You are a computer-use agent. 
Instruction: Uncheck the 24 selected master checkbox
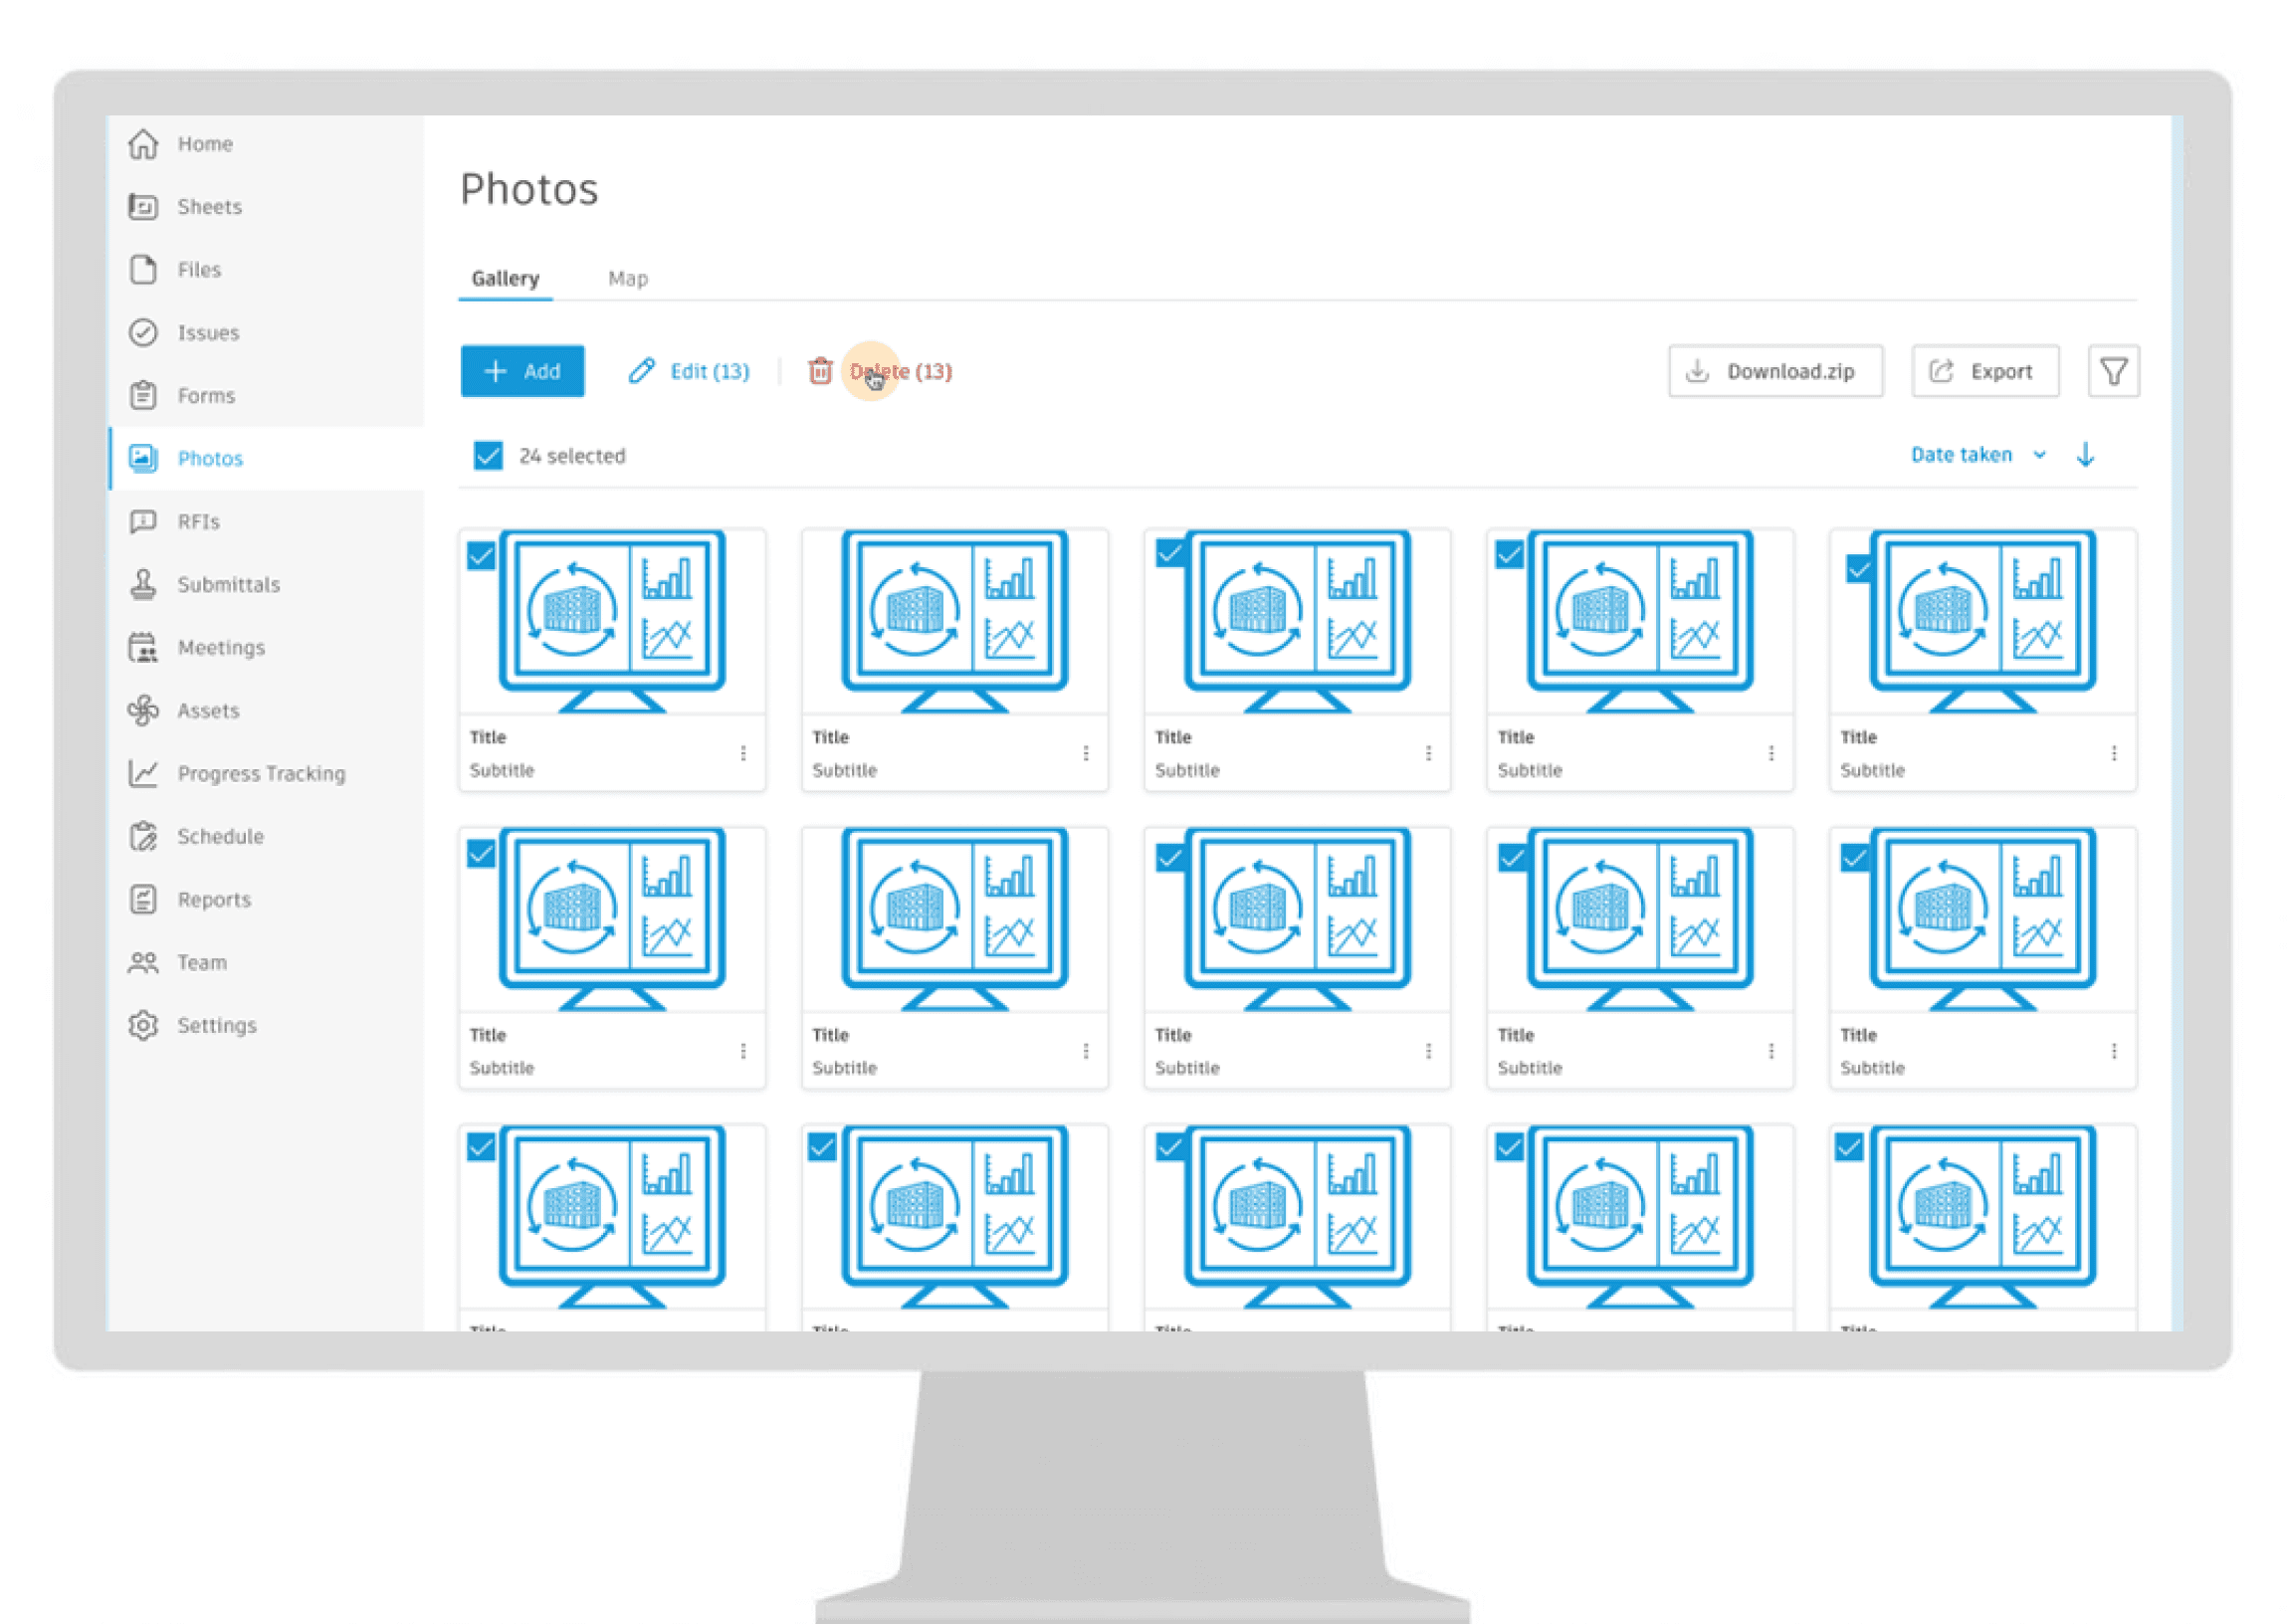pos(487,456)
